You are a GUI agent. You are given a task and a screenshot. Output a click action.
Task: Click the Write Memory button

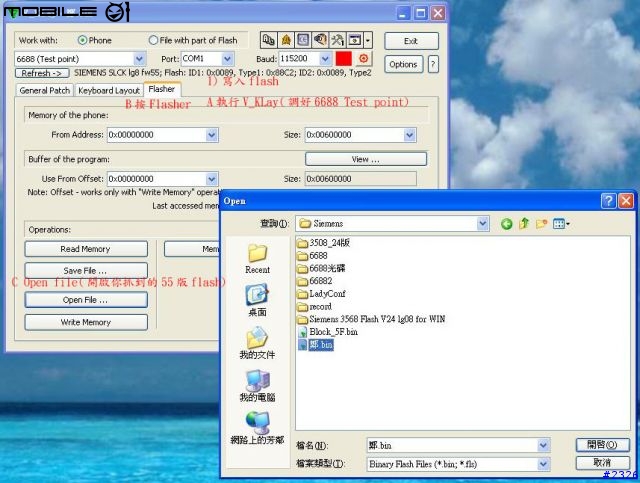coord(86,322)
